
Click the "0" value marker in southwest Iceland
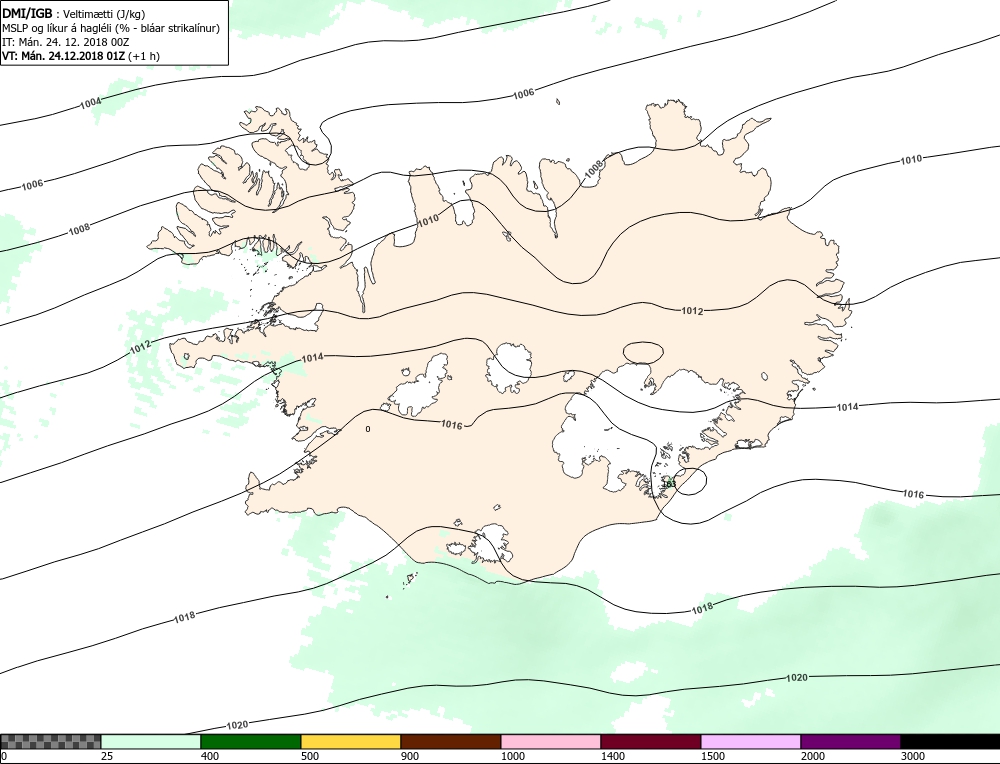click(x=368, y=429)
